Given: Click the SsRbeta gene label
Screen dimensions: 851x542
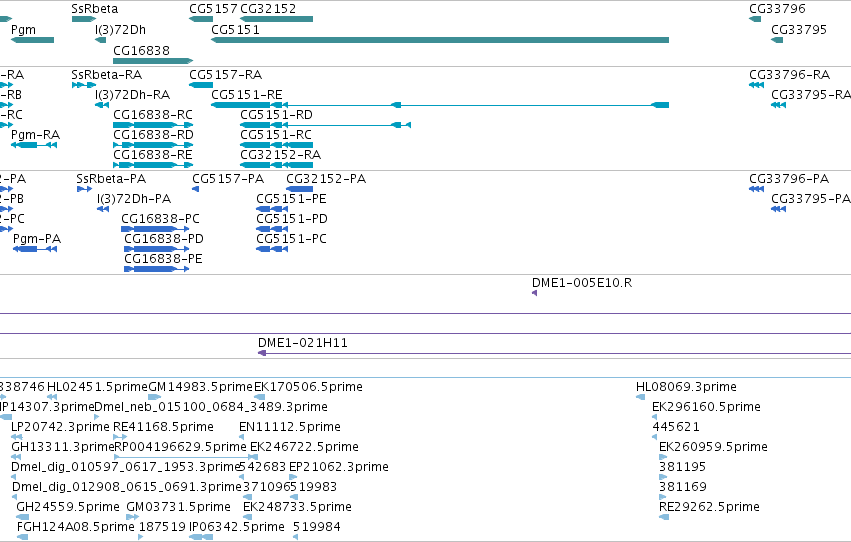Looking at the screenshot, I should click(x=94, y=9).
